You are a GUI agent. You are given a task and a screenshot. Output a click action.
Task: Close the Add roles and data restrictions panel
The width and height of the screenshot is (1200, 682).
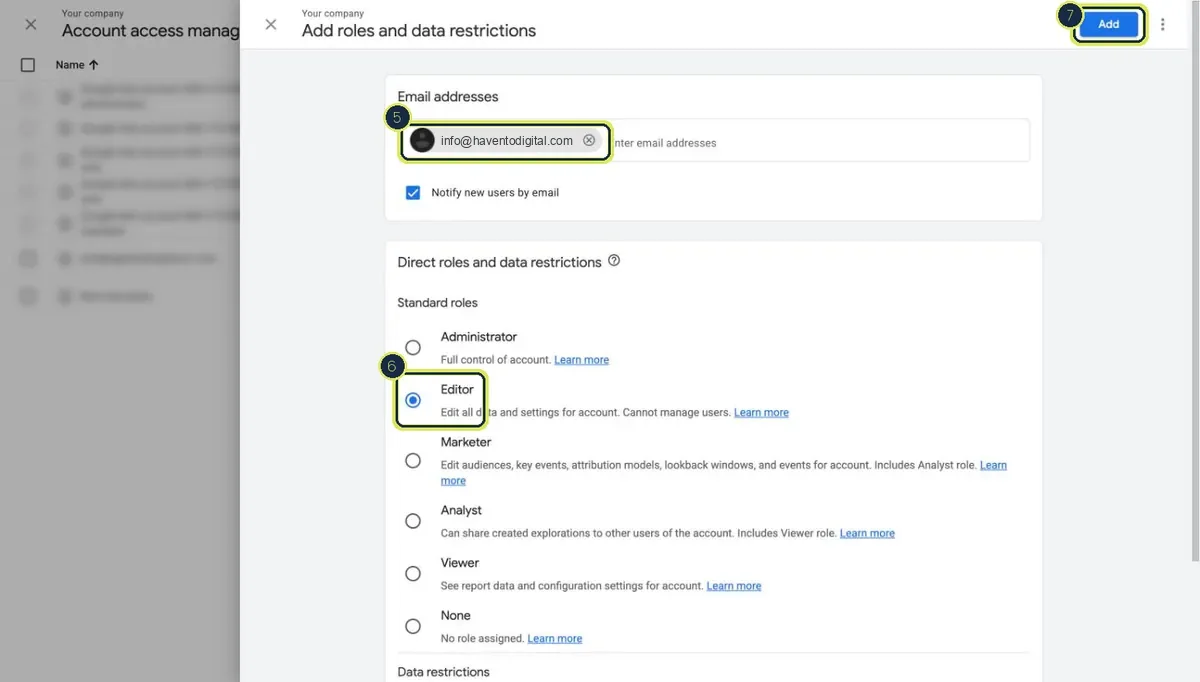[x=271, y=24]
